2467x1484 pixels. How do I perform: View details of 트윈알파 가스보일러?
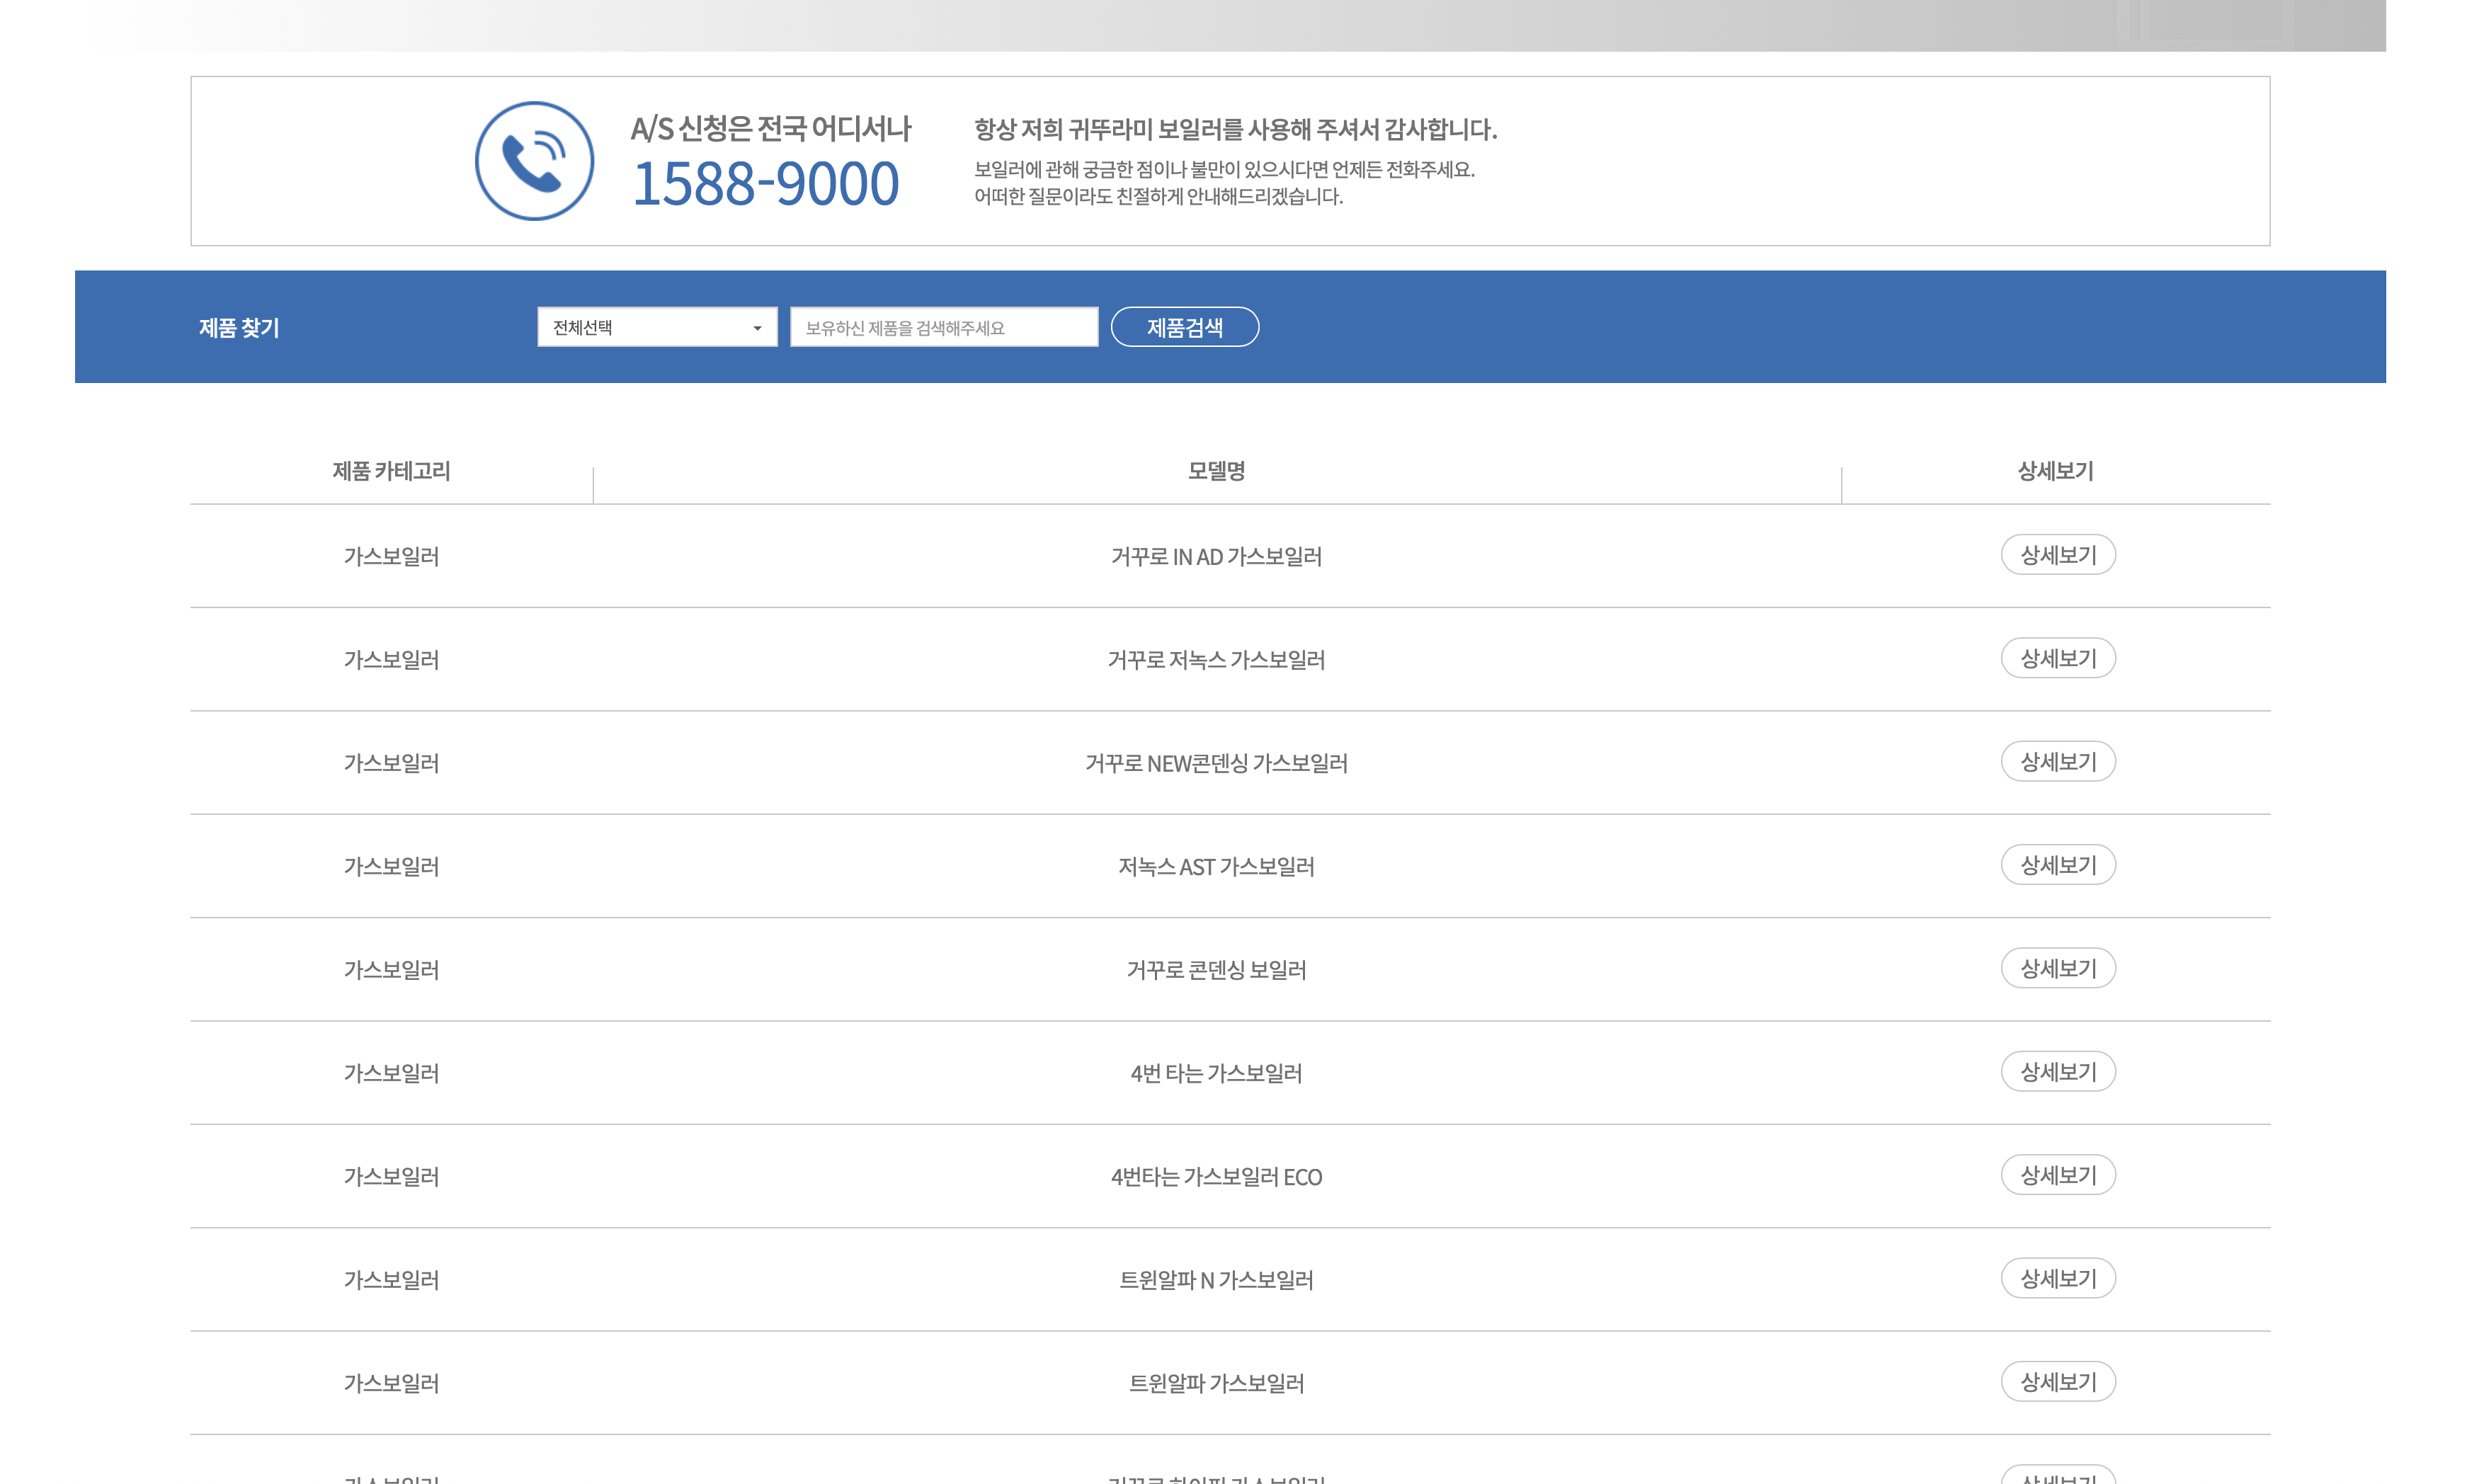coord(2057,1381)
